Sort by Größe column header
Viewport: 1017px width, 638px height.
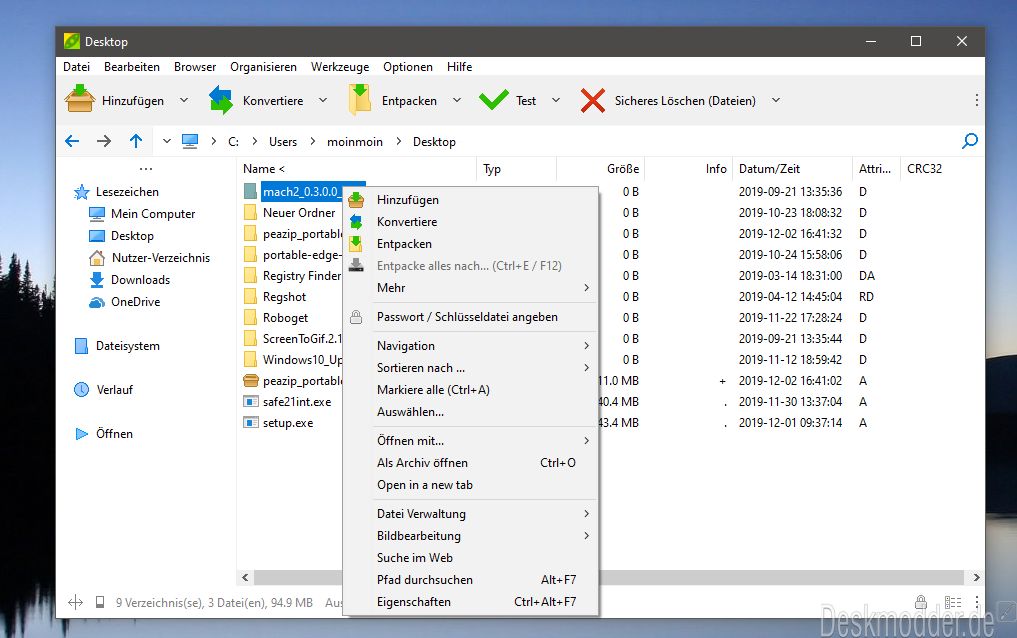tap(601, 169)
